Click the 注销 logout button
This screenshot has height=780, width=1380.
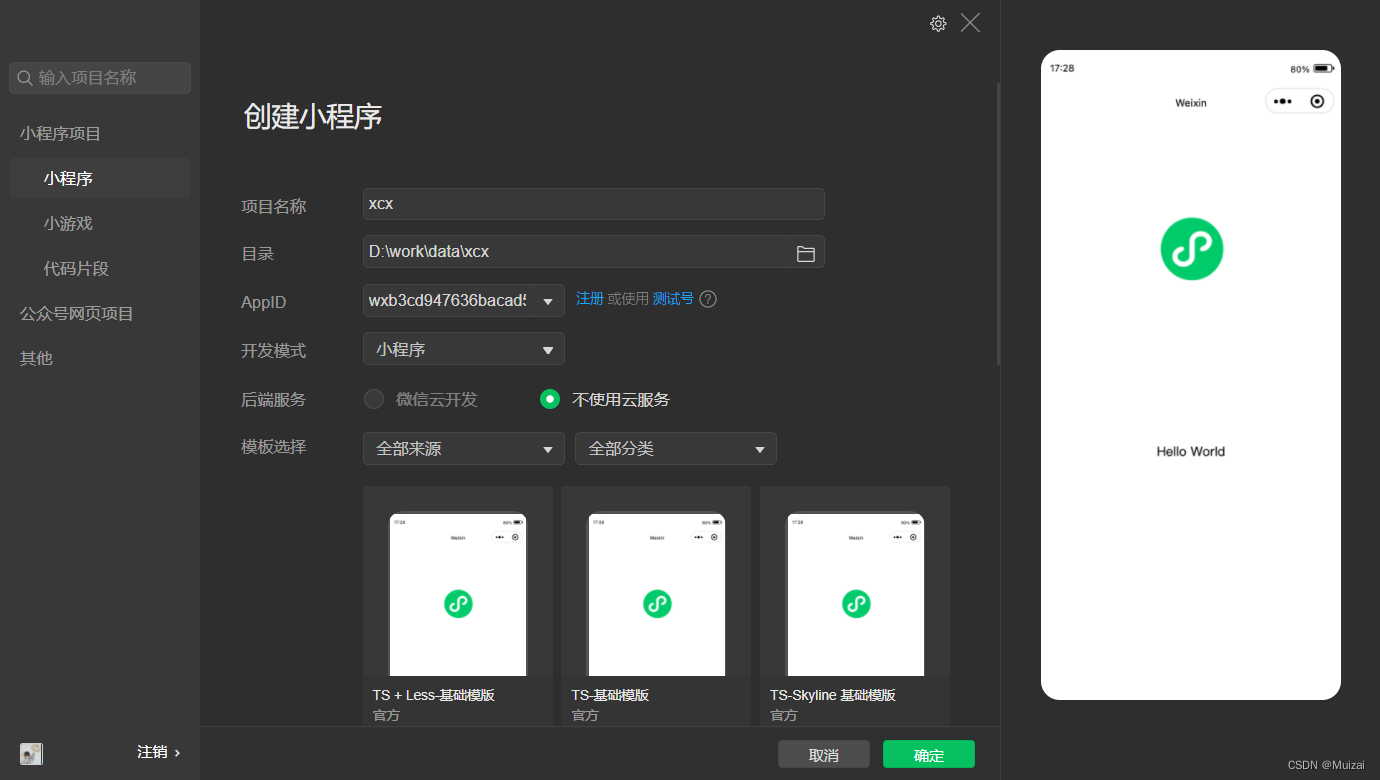[152, 752]
